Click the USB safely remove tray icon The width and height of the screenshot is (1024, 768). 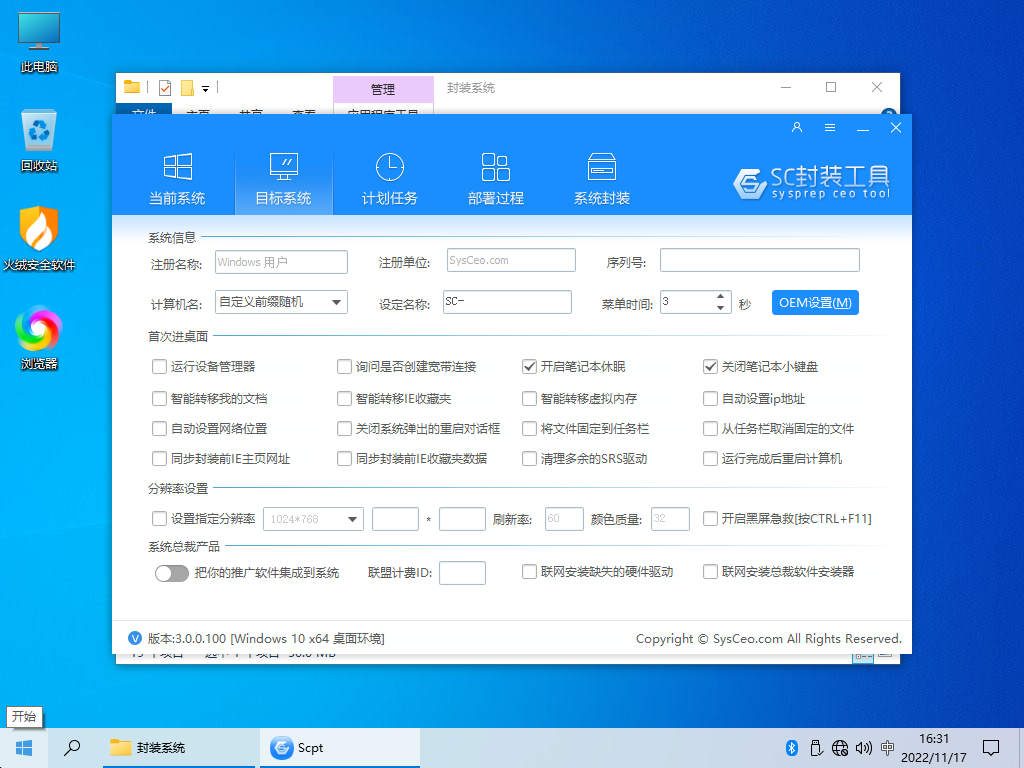point(816,748)
